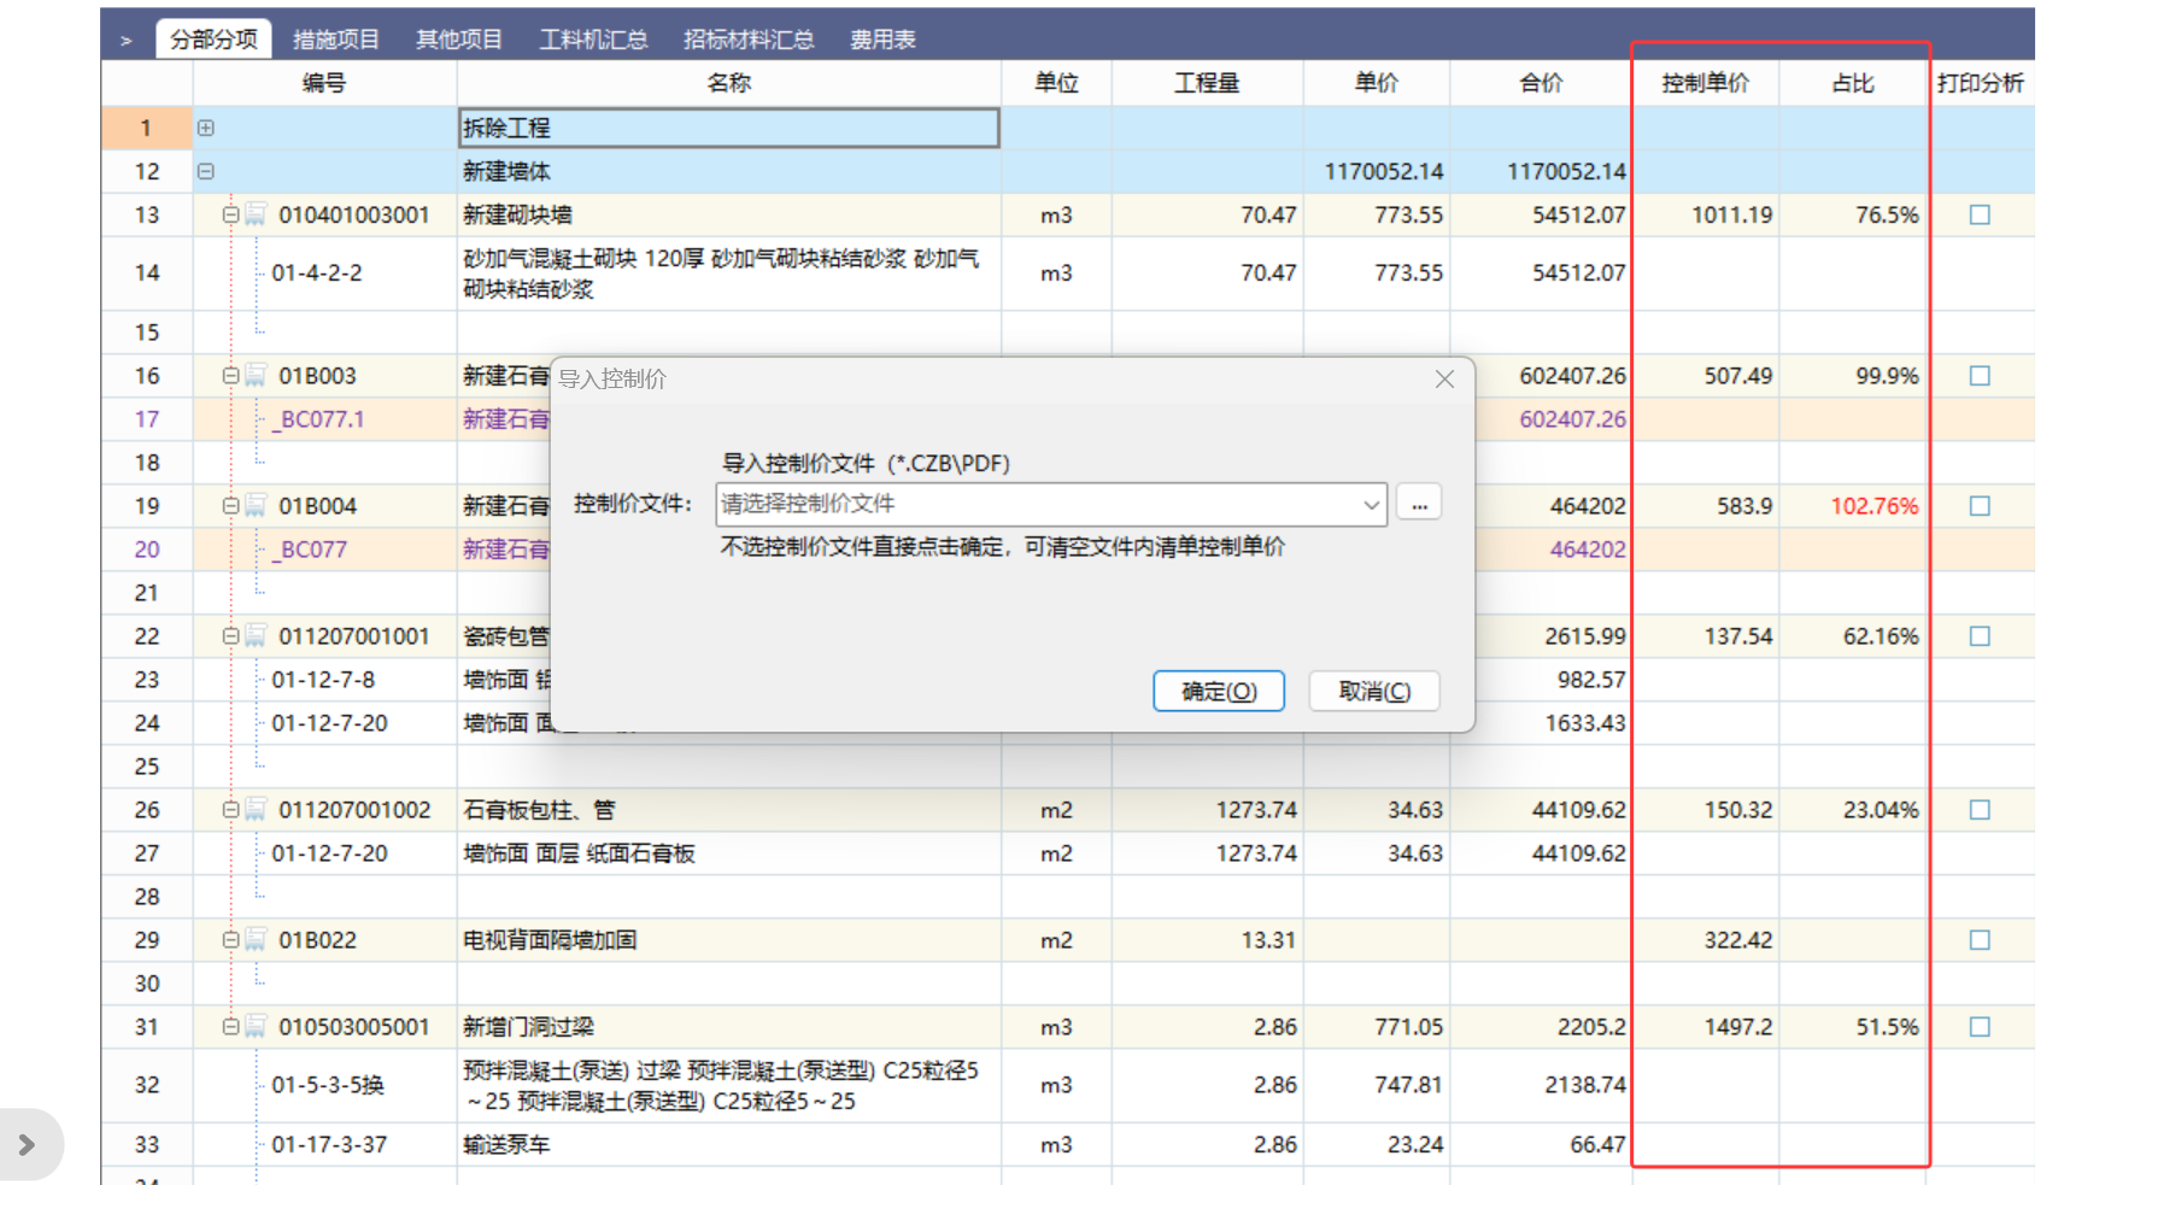
Task: Tick 打印分析 checkbox for row 31
Action: pyautogui.click(x=1979, y=1027)
